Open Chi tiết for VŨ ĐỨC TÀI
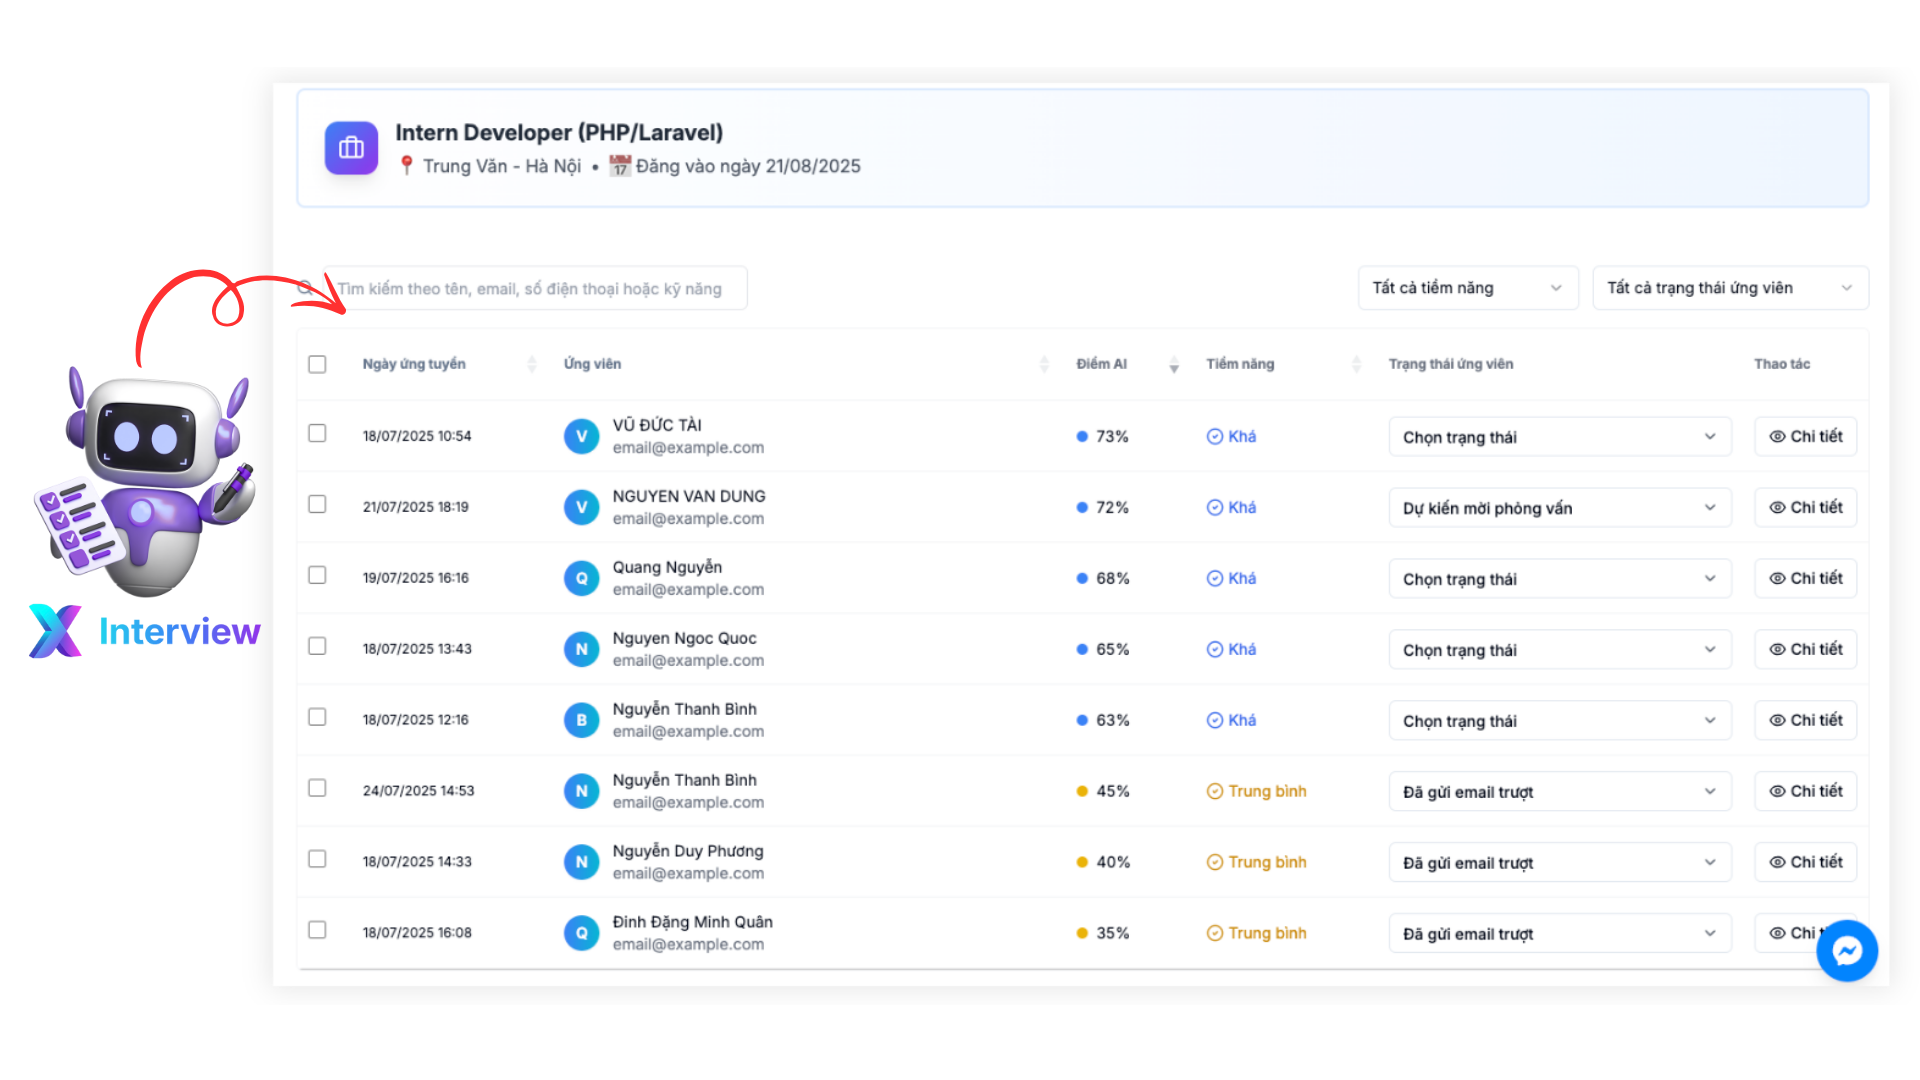This screenshot has width=1920, height=1080. [1805, 436]
